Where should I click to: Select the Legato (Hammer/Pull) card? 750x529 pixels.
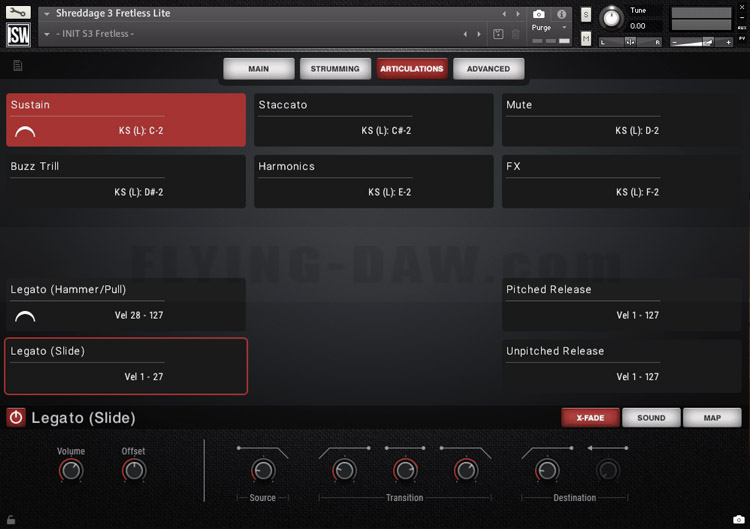point(126,305)
